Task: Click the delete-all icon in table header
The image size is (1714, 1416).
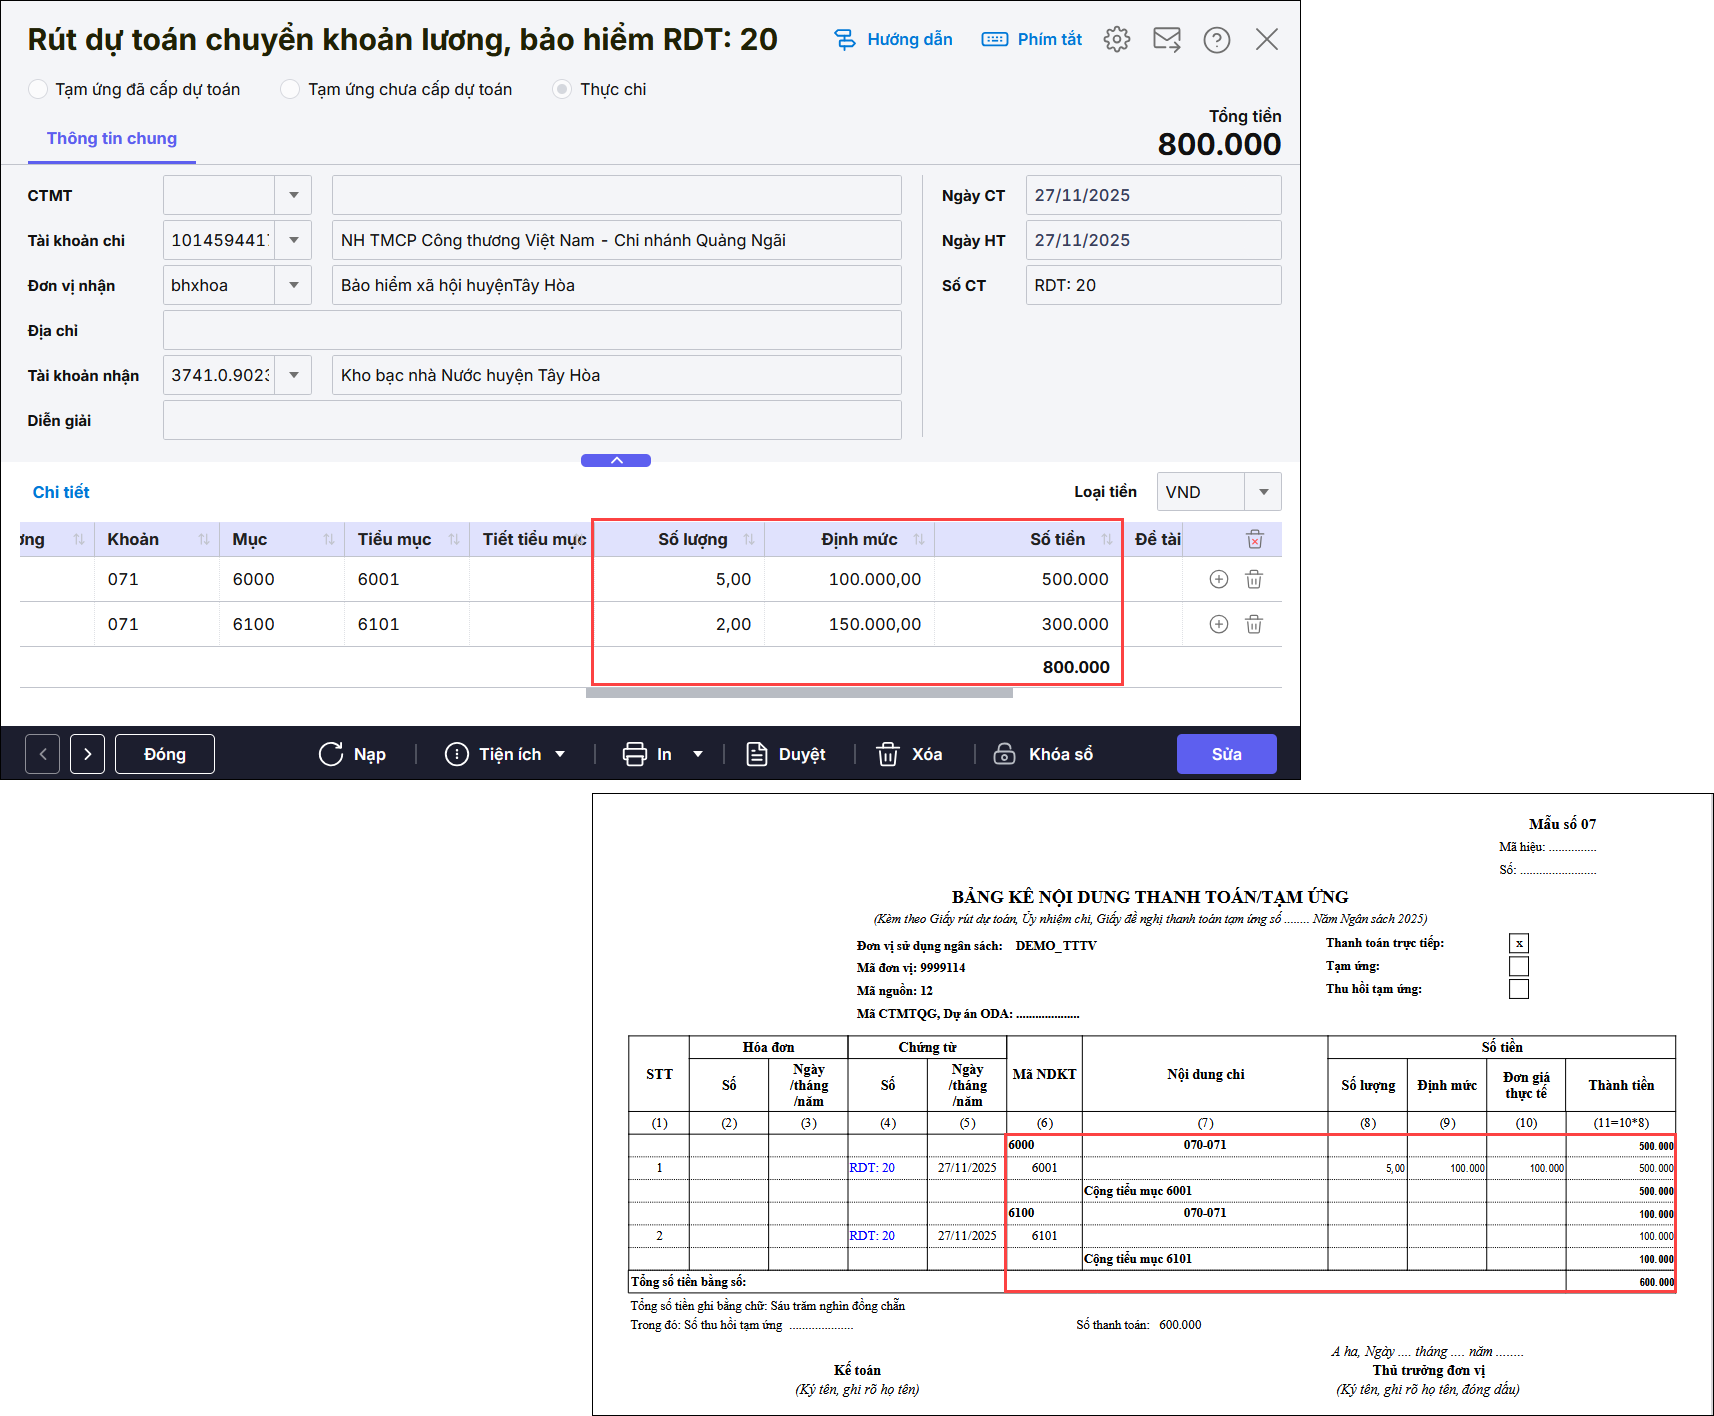Action: (1254, 540)
